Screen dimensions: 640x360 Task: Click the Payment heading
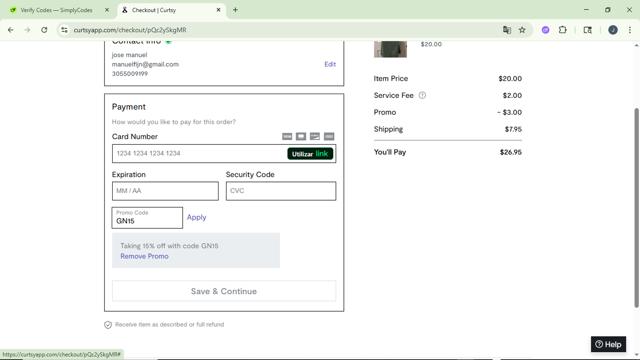click(129, 107)
